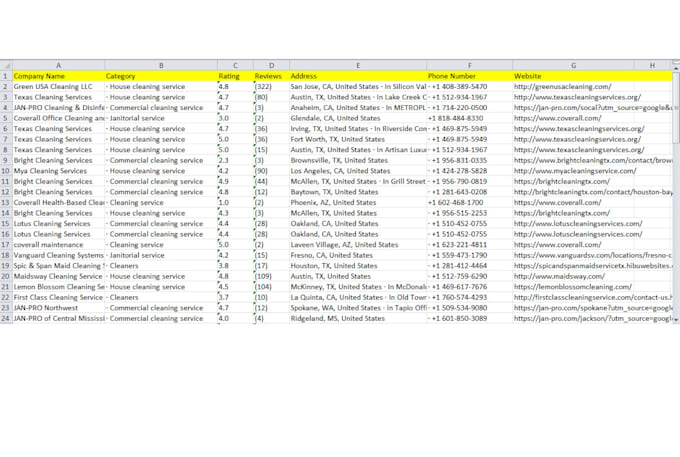
Task: Click the Janitorial service cell in row 5
Action: 161,118
